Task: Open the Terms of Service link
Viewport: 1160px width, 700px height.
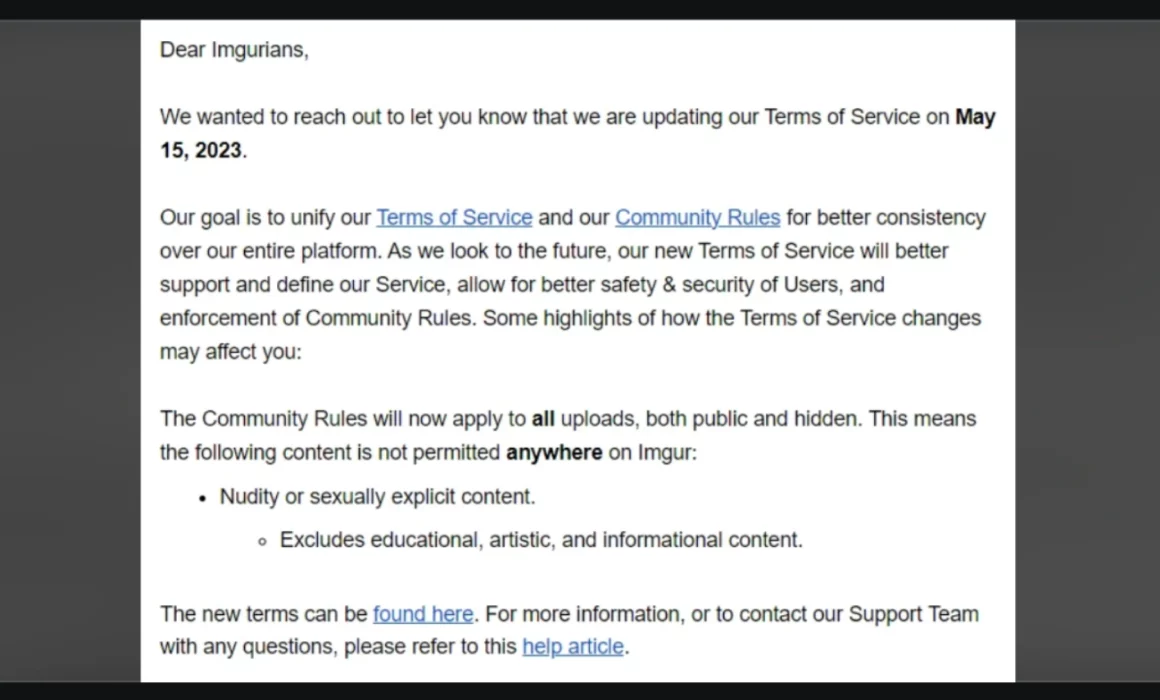Action: [x=454, y=218]
